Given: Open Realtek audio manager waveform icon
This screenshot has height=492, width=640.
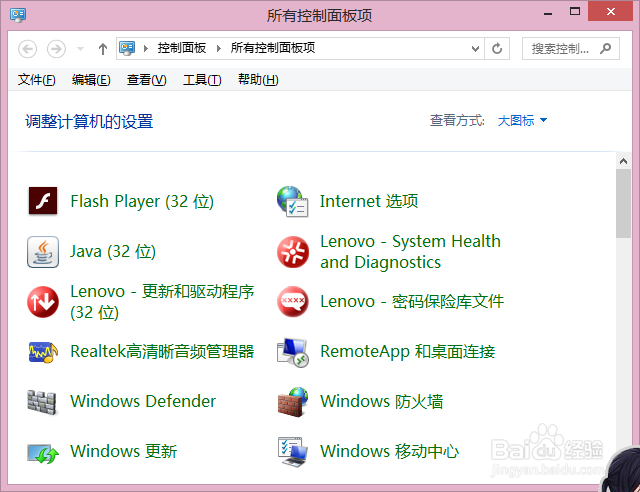Looking at the screenshot, I should coord(43,352).
